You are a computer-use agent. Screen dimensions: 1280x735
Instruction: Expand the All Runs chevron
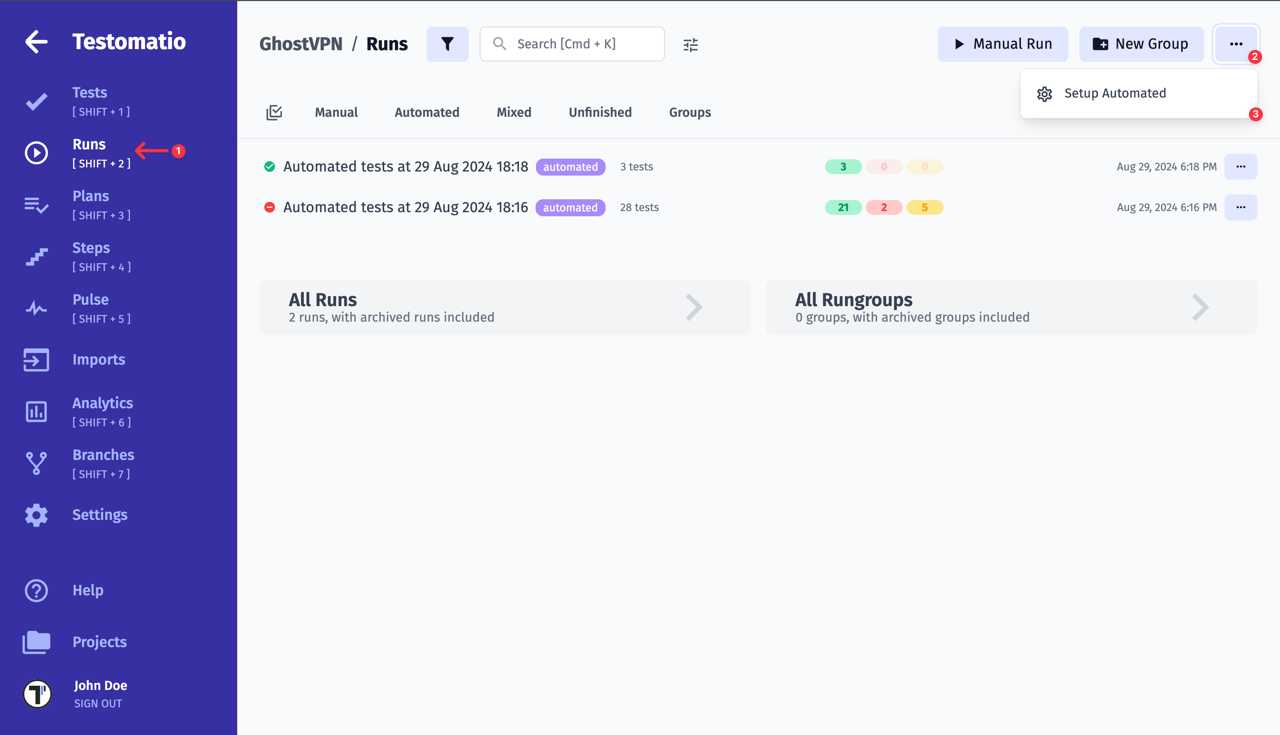[694, 307]
